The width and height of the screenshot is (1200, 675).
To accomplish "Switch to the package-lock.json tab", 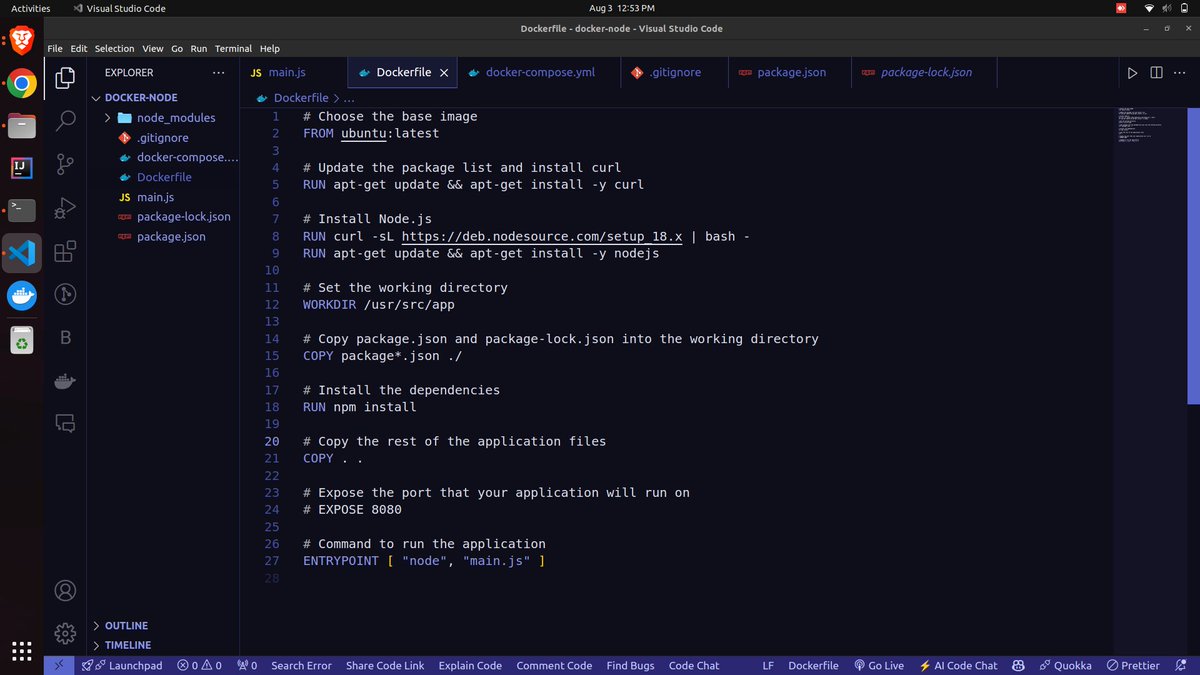I will [925, 73].
